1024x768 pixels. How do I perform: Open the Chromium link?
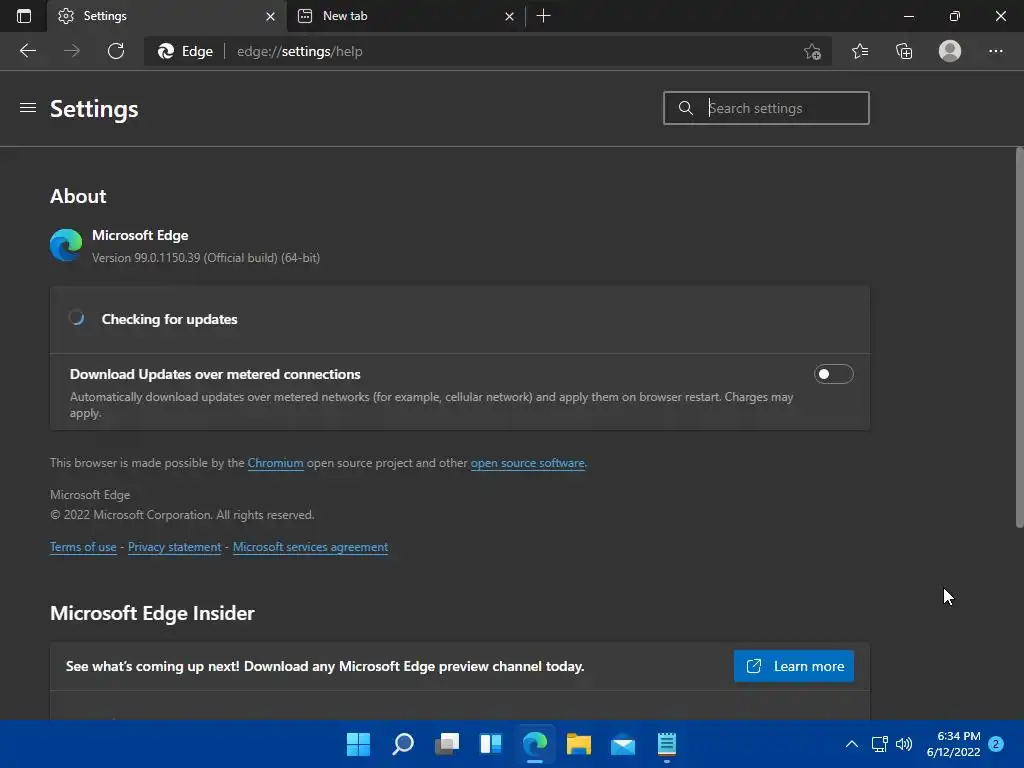[275, 463]
